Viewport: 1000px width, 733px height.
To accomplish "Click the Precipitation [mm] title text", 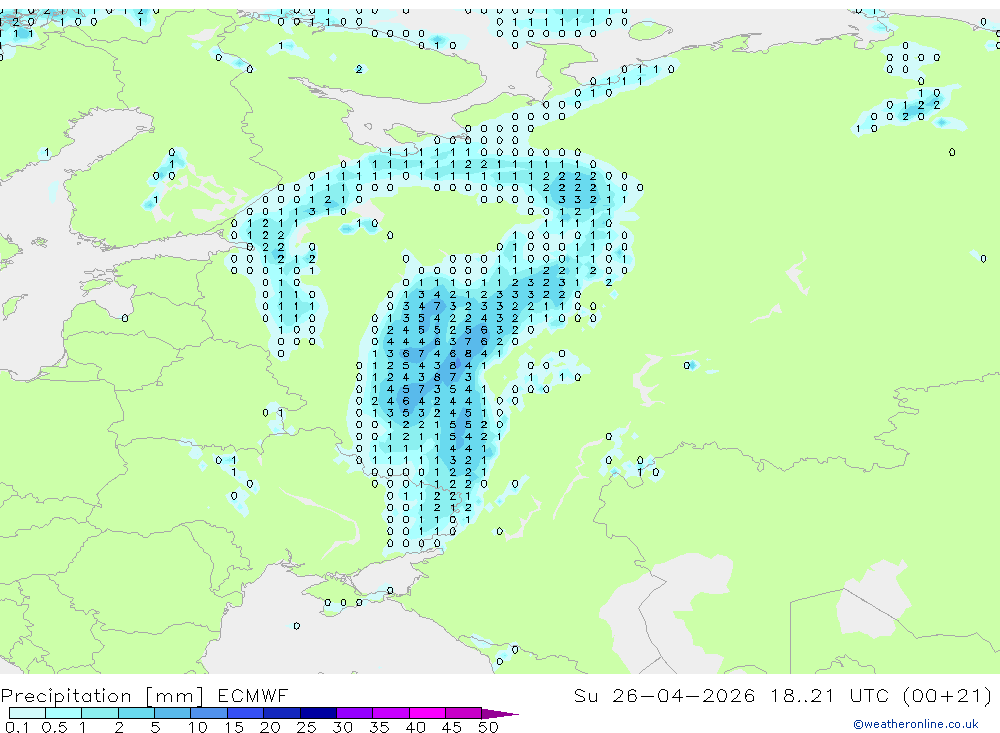I will [102, 696].
